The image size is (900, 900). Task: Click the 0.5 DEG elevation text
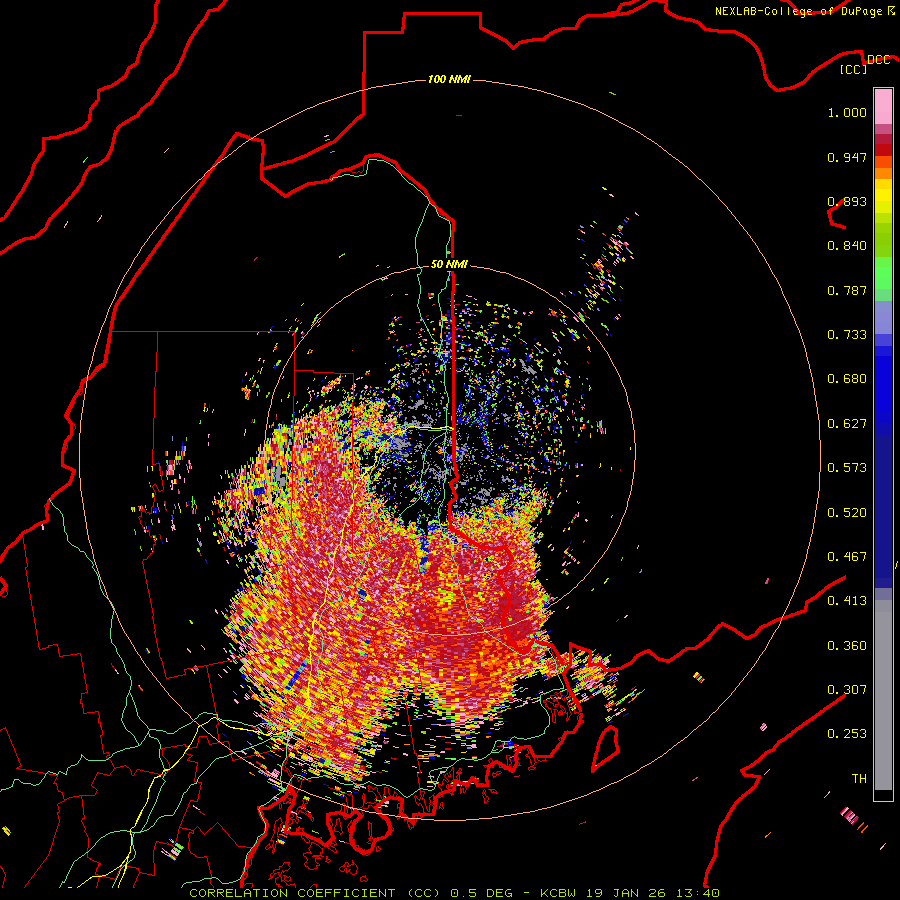(483, 893)
